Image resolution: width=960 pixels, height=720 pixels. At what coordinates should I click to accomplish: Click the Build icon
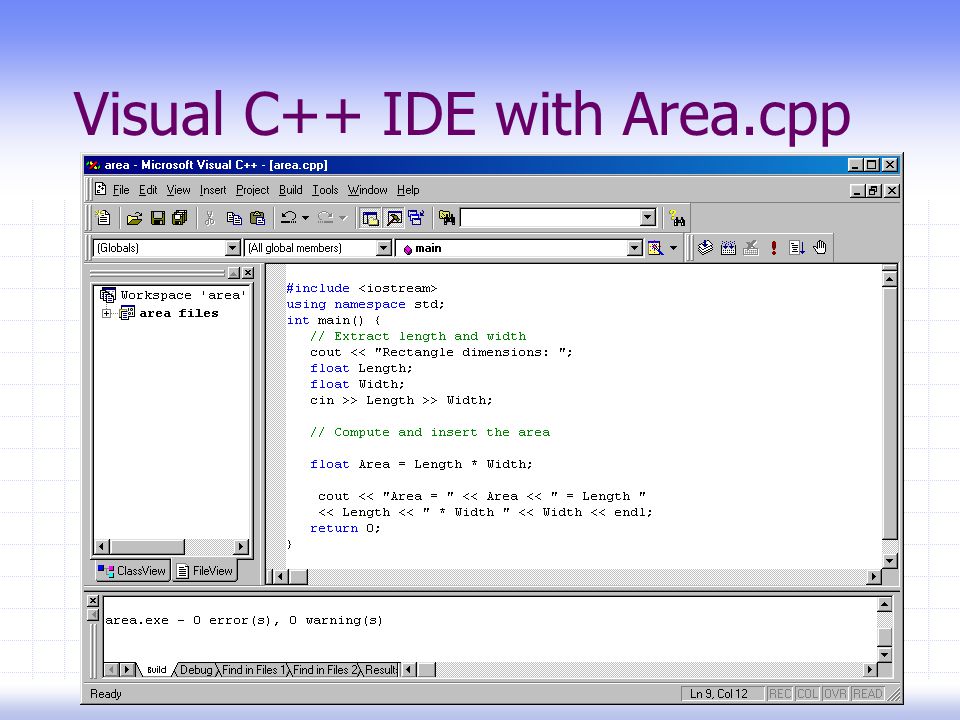click(x=728, y=247)
